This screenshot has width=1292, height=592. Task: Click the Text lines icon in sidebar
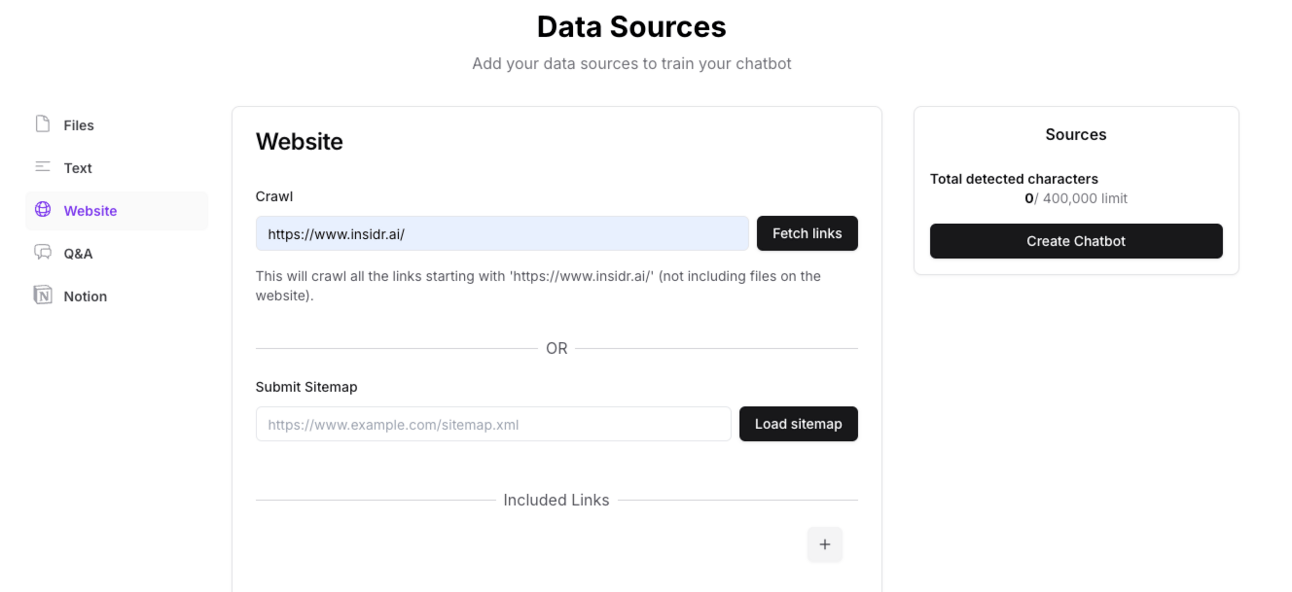click(43, 167)
